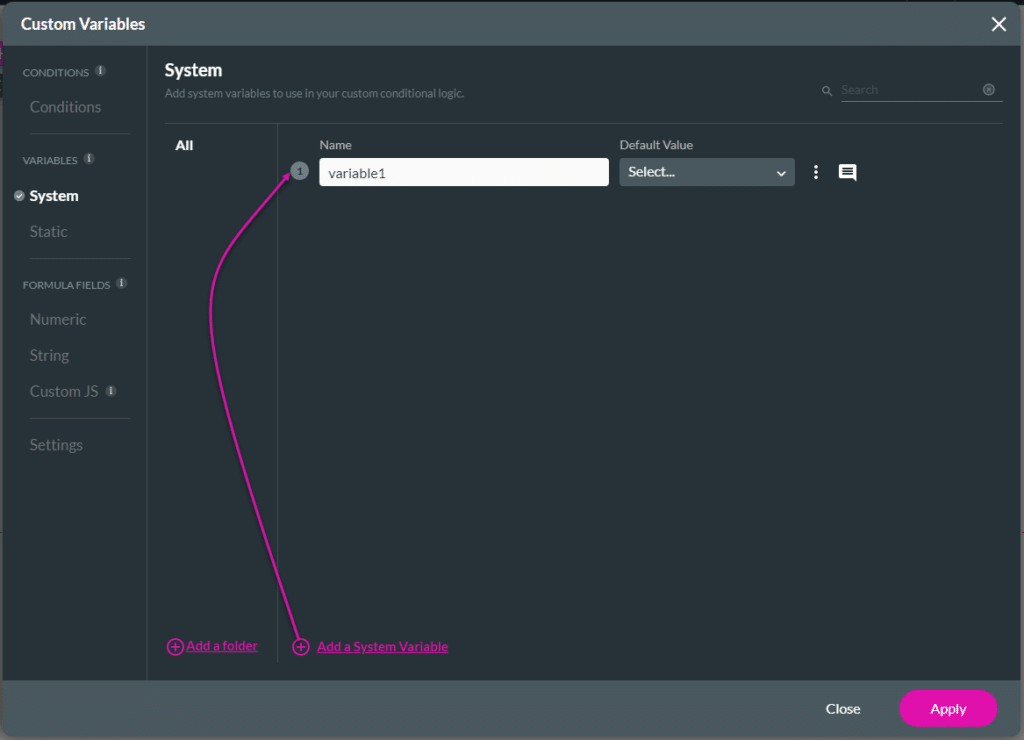
Task: Open the Settings section
Action: point(55,444)
